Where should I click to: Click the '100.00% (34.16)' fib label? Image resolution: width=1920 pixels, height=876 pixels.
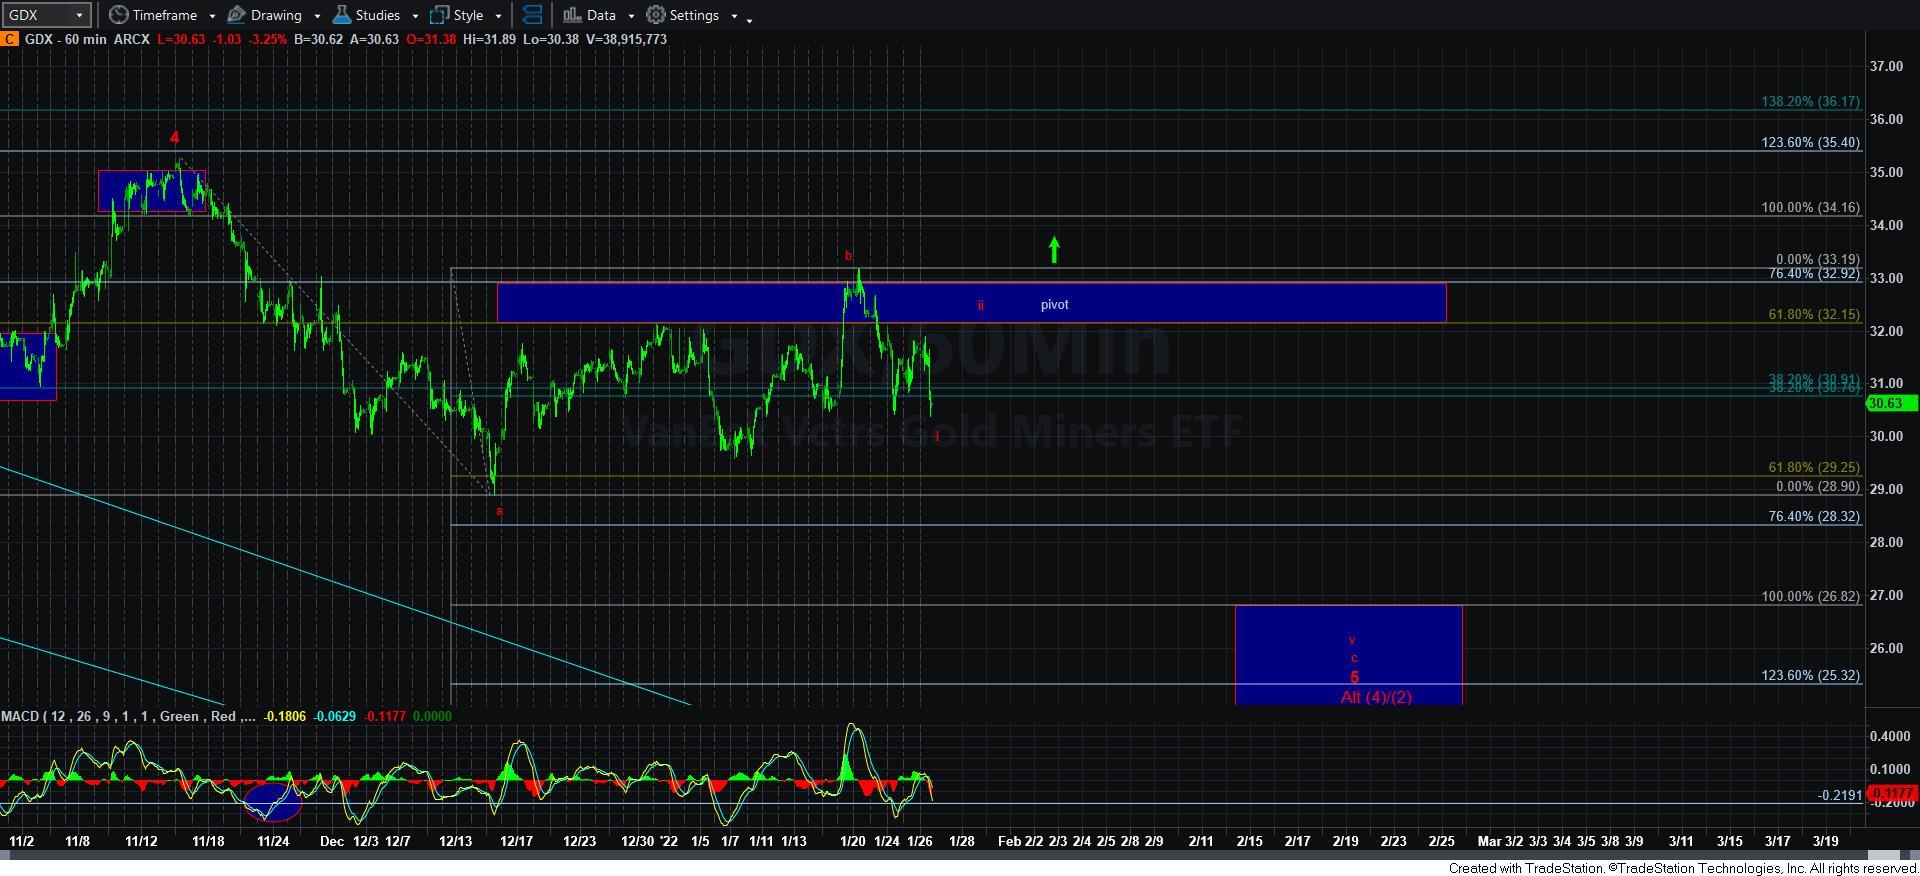pos(1810,207)
